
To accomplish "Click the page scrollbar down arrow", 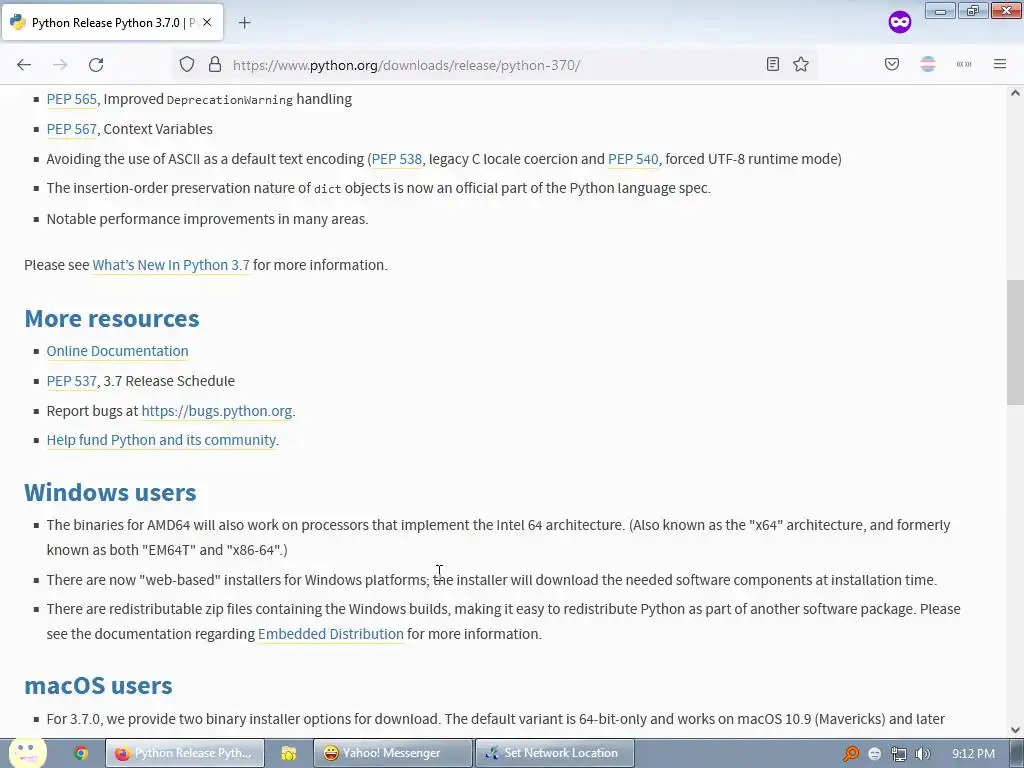I will [x=1015, y=730].
